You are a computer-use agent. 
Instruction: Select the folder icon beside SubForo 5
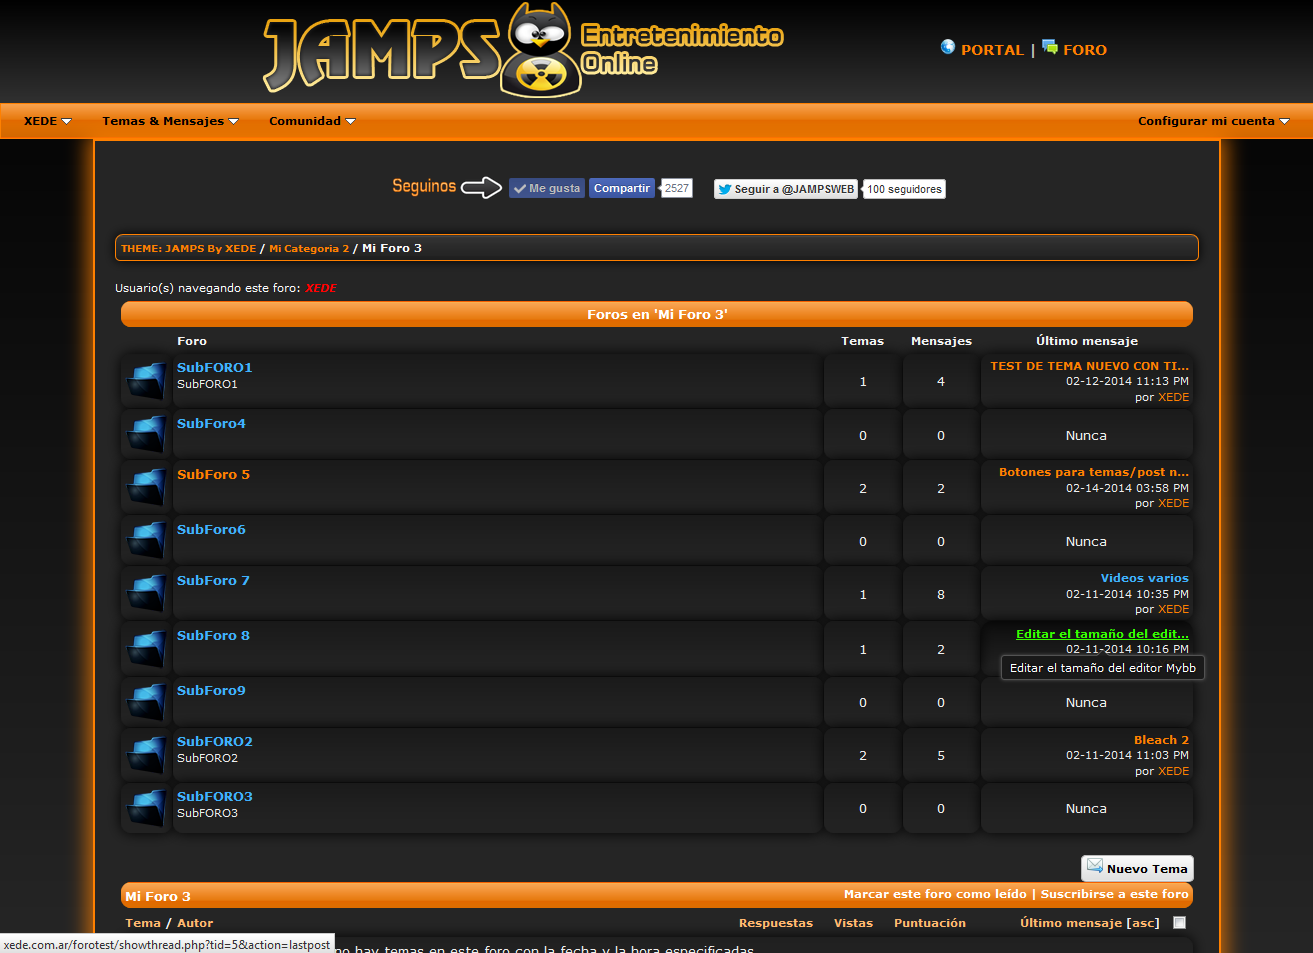click(x=146, y=488)
